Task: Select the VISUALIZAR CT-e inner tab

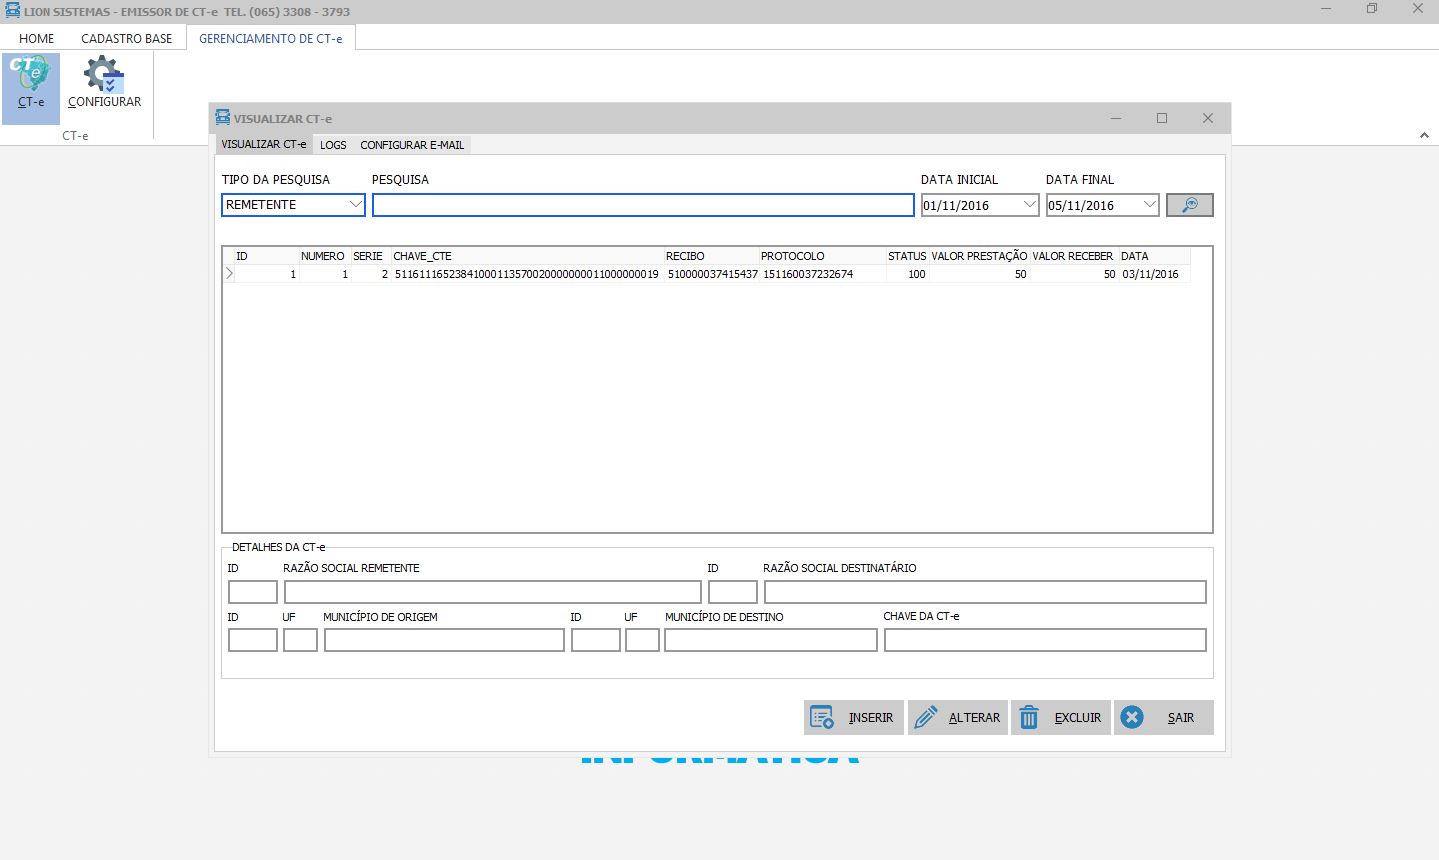Action: click(x=264, y=144)
